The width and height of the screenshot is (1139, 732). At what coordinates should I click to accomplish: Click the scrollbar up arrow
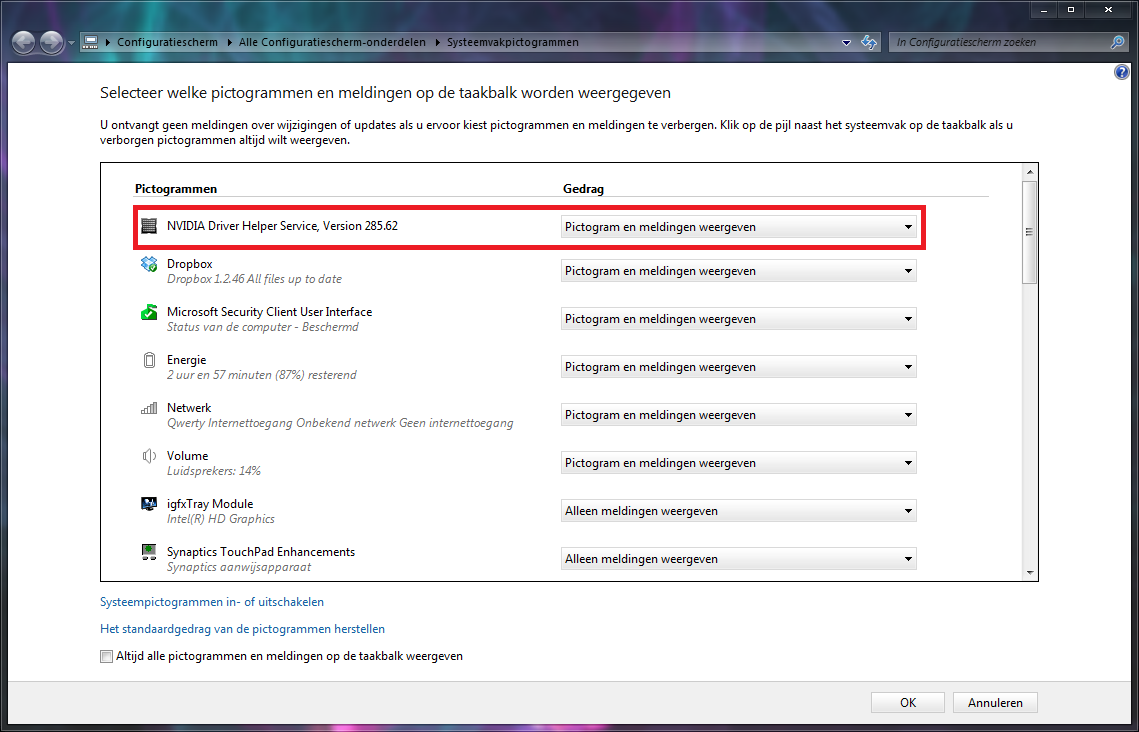point(1029,172)
